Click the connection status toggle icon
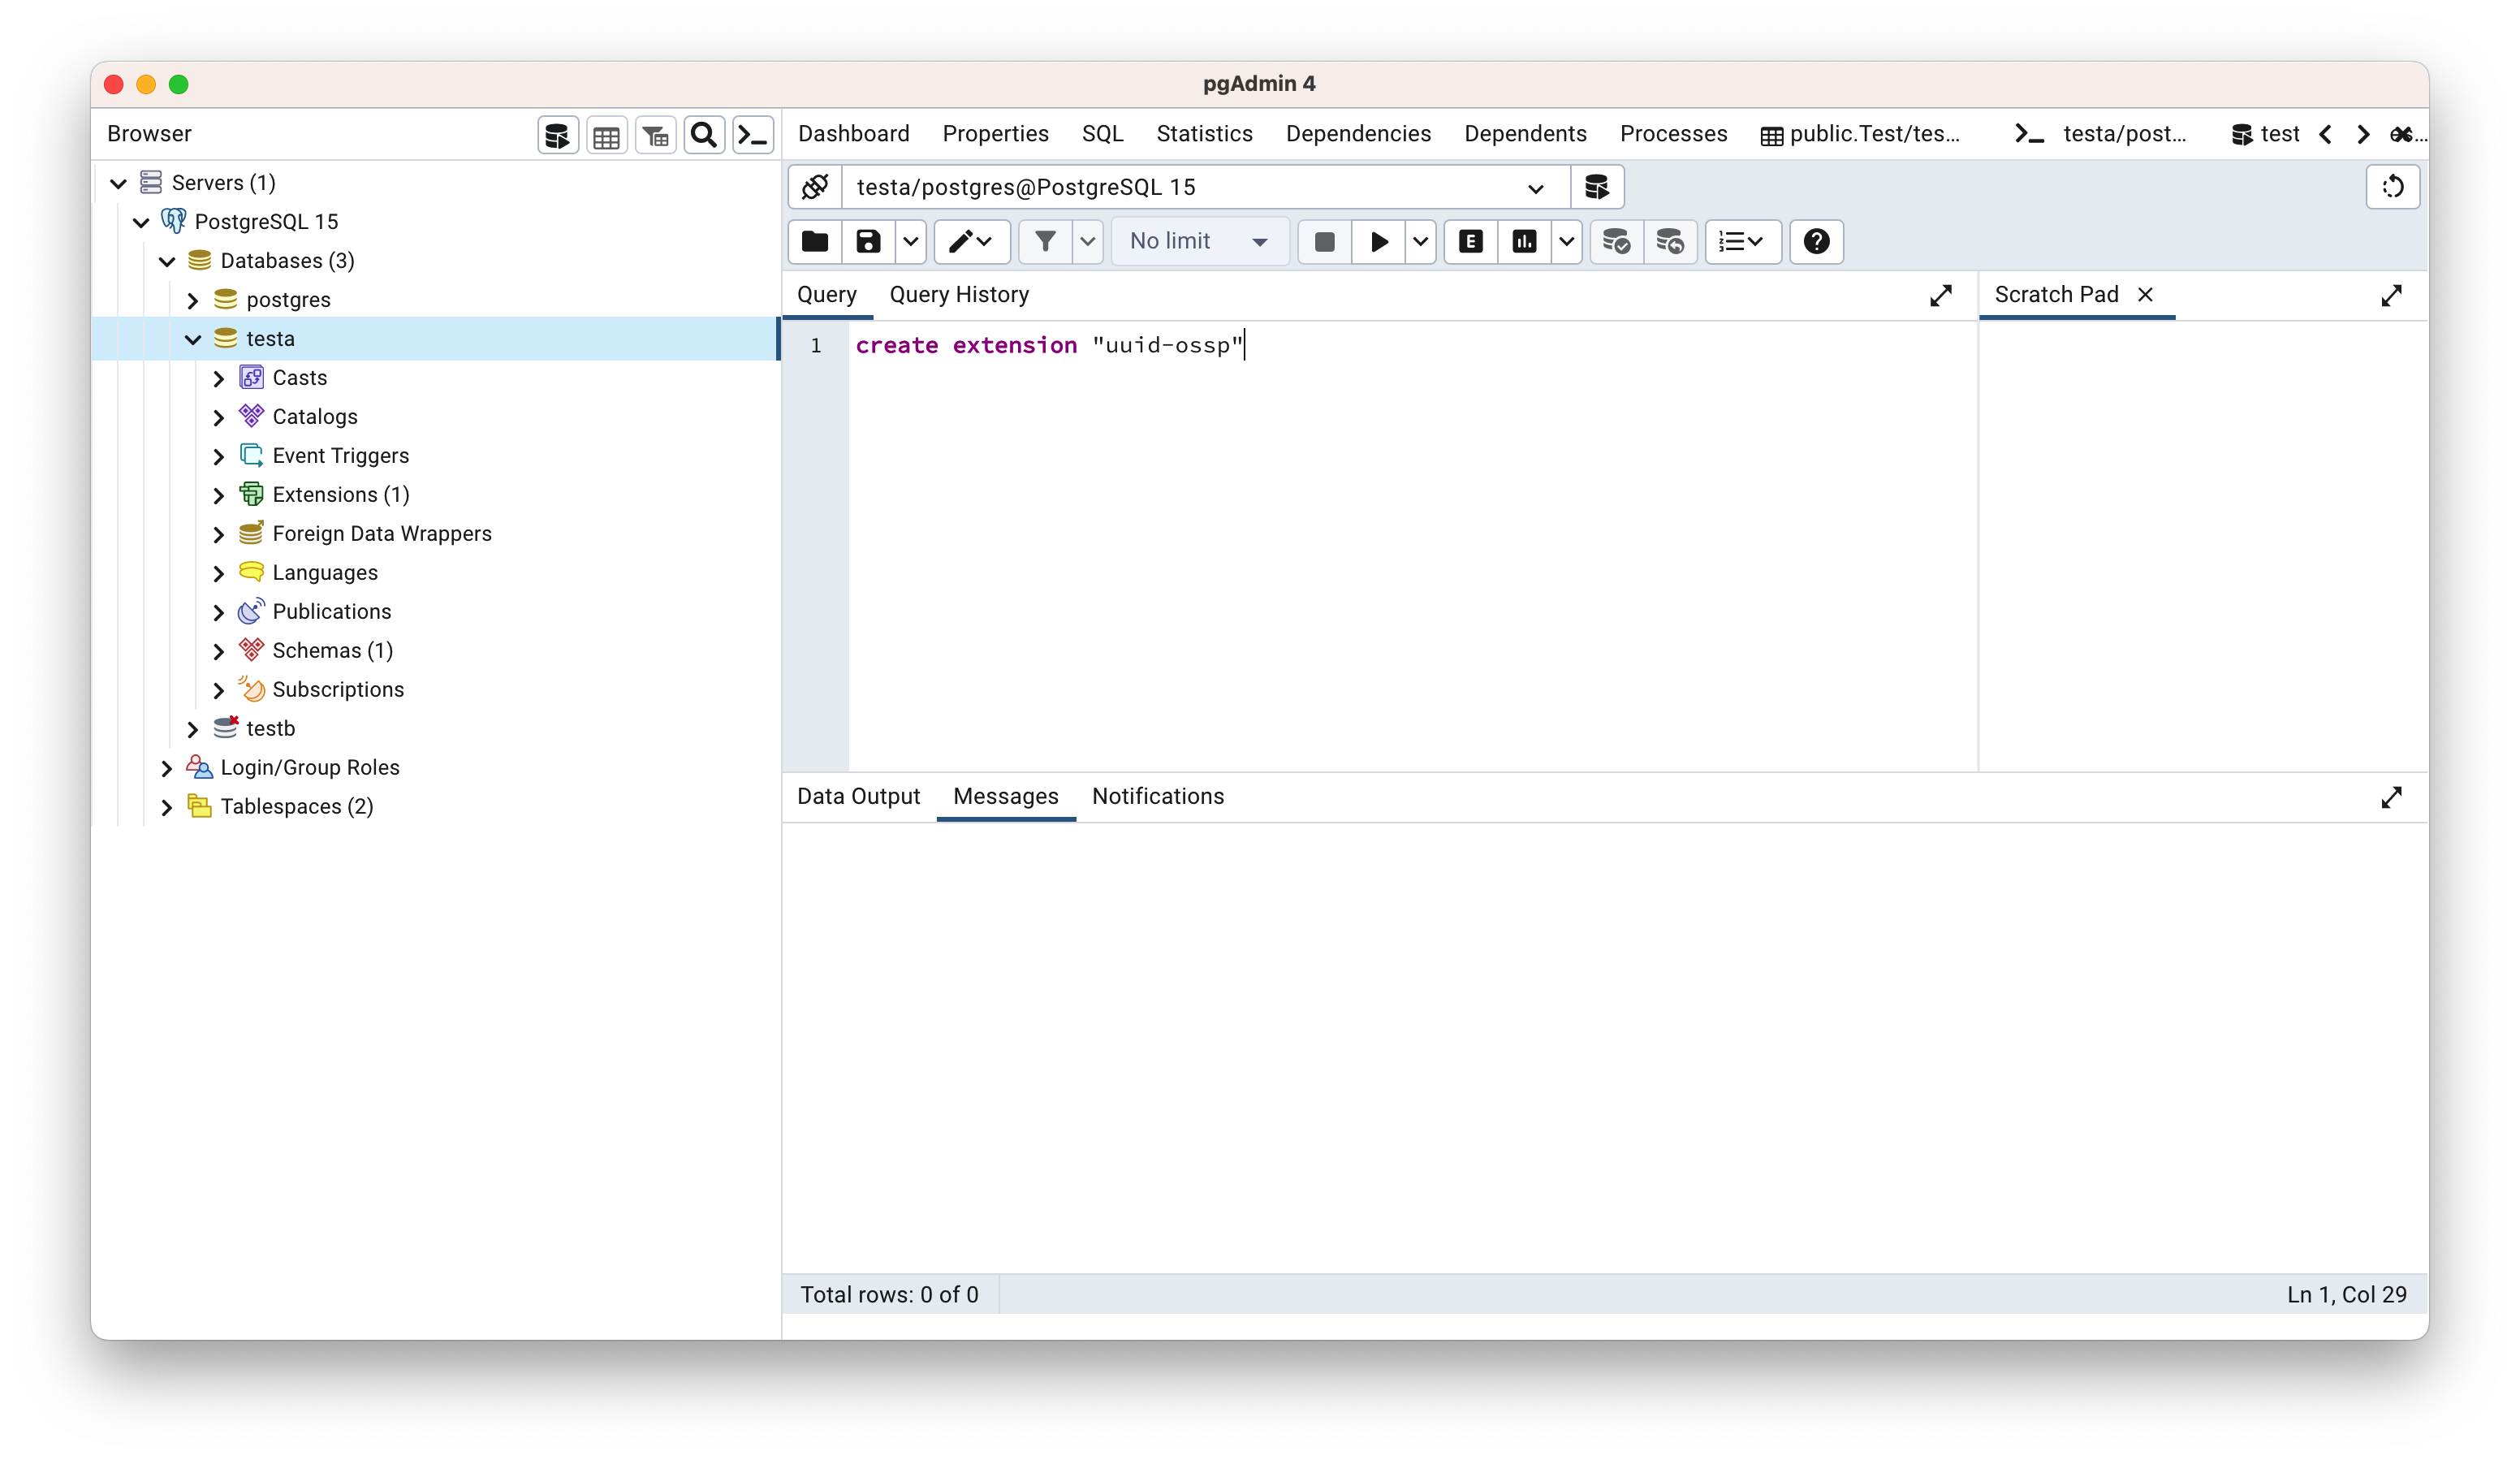The image size is (2520, 1460). pos(815,187)
